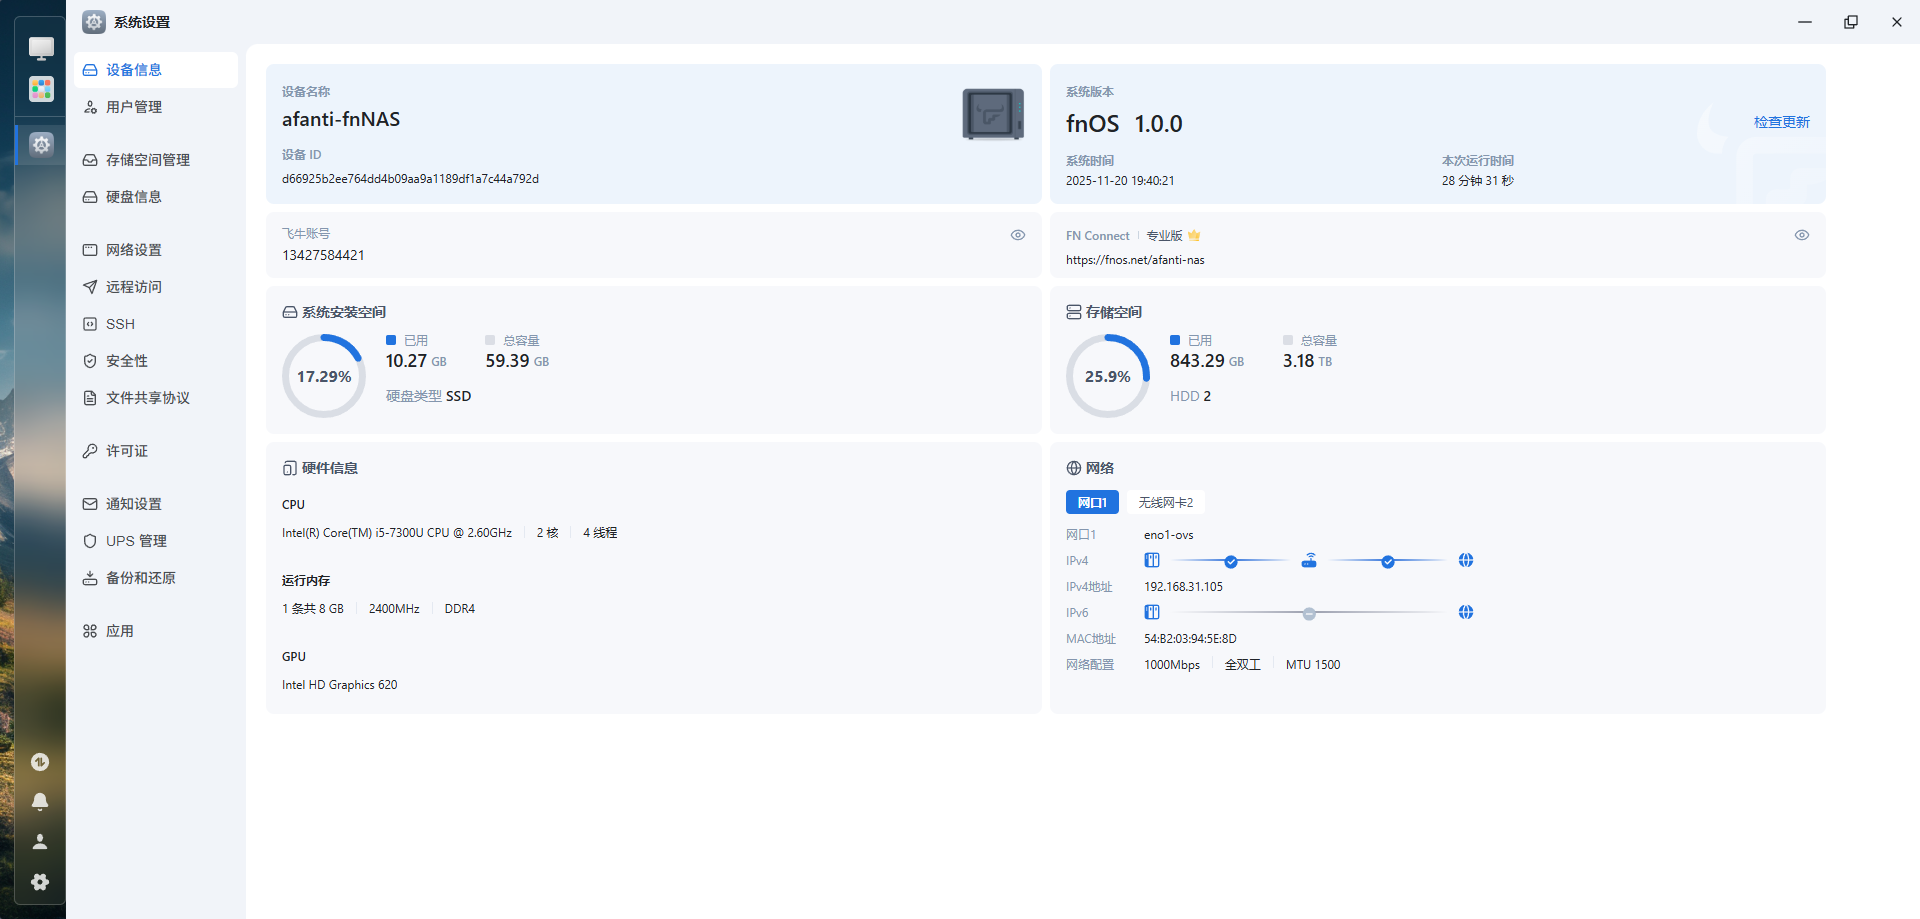The width and height of the screenshot is (1920, 919).
Task: Select the 网口1 network tab
Action: 1092,502
